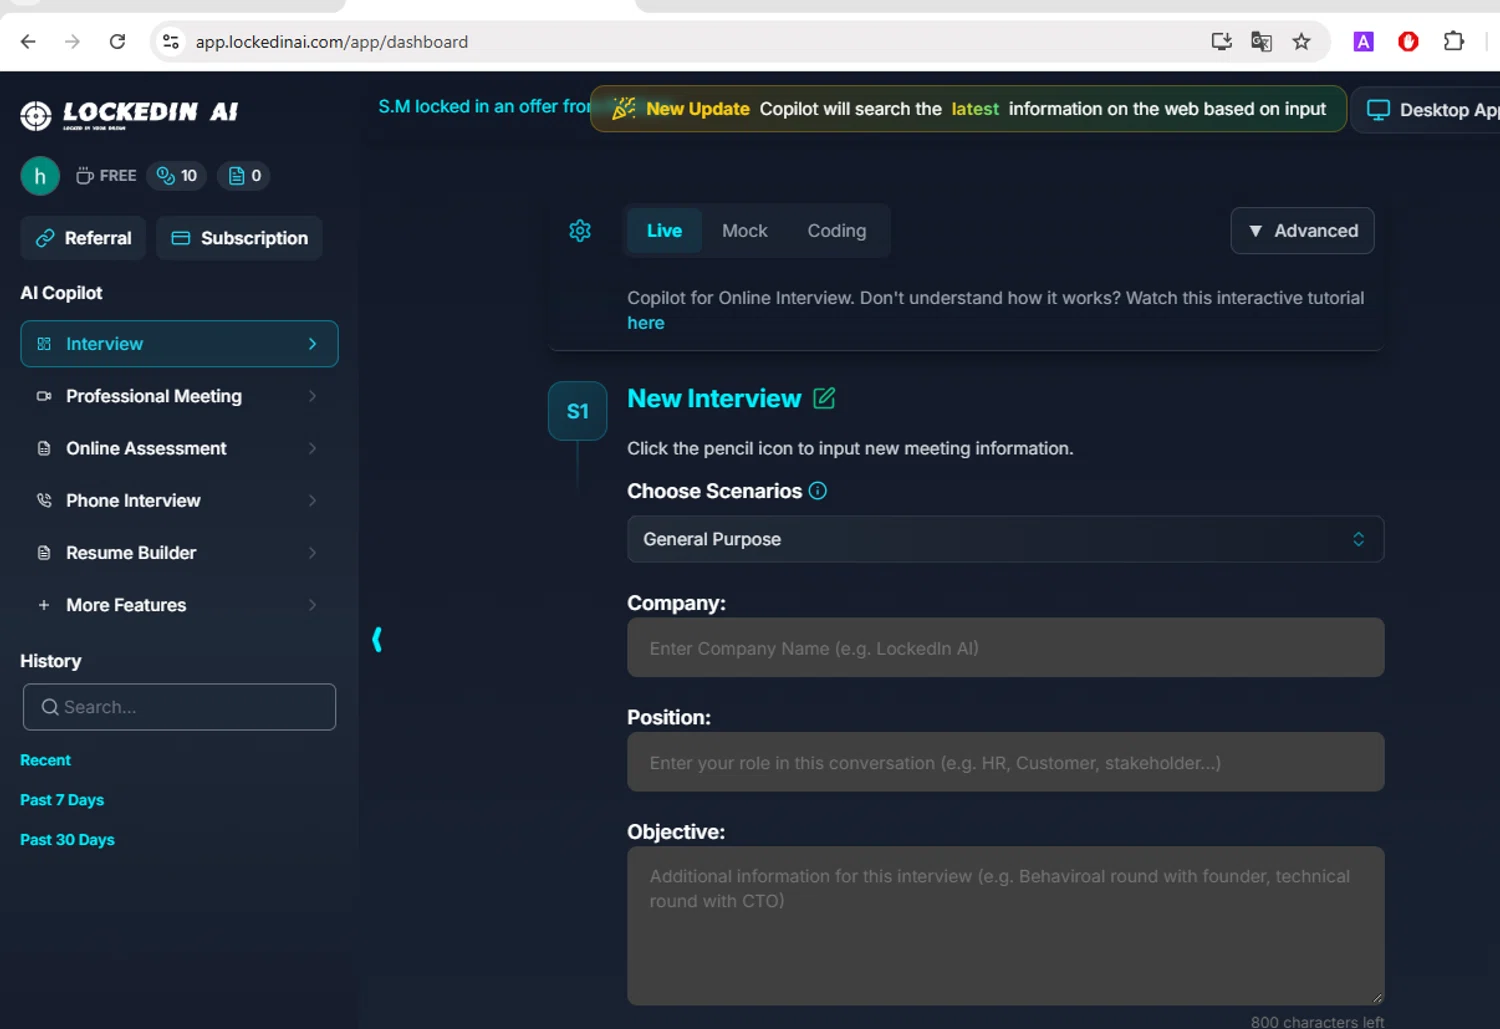Open Resume Builder menu item

[179, 553]
